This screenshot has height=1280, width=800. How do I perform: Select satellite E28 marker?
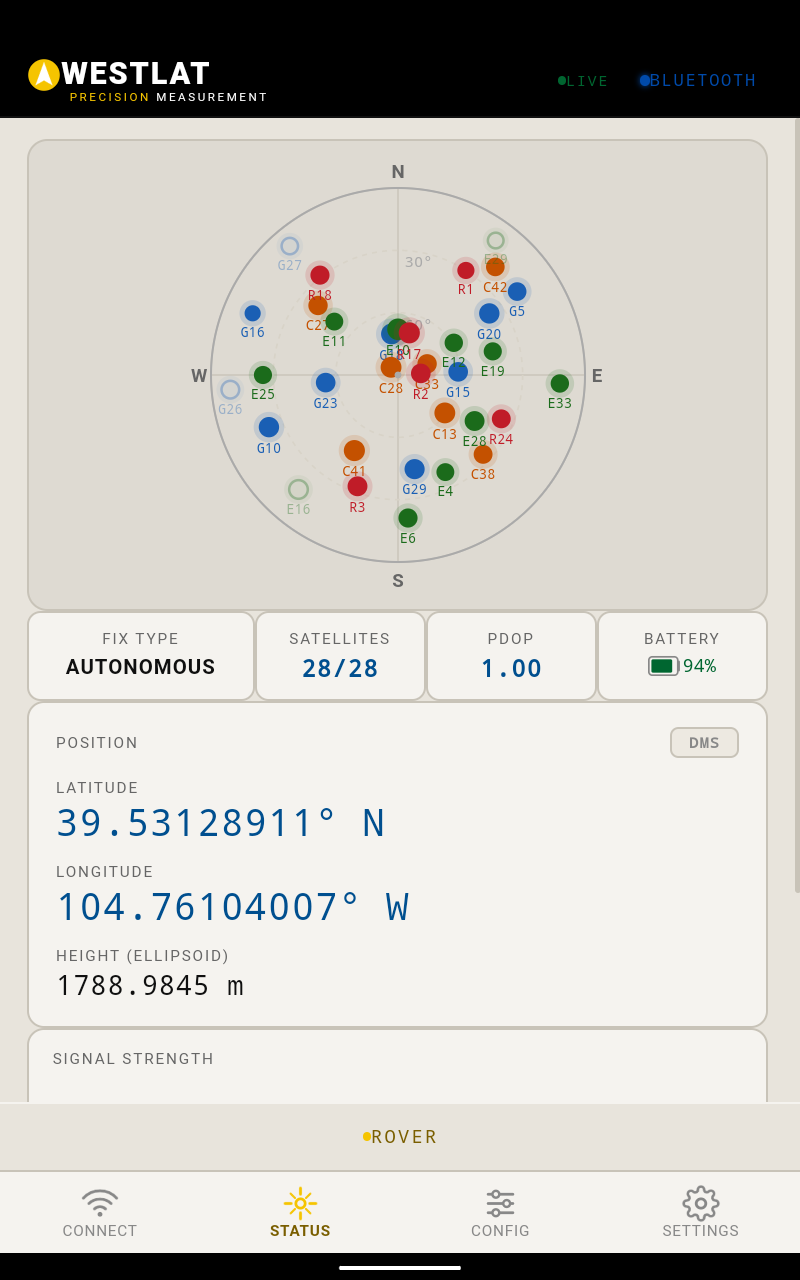pos(475,421)
